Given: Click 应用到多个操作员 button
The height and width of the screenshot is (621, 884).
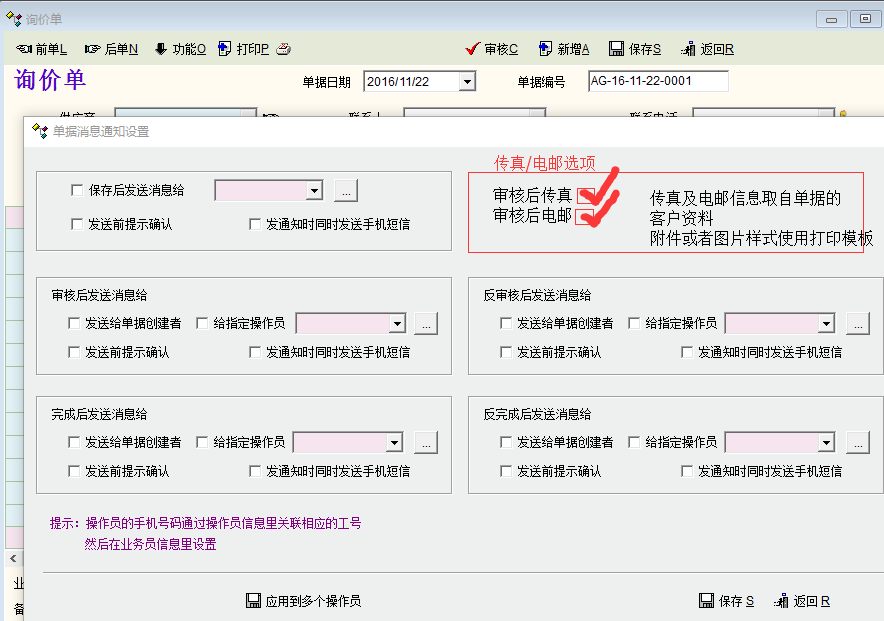Looking at the screenshot, I should click(303, 601).
